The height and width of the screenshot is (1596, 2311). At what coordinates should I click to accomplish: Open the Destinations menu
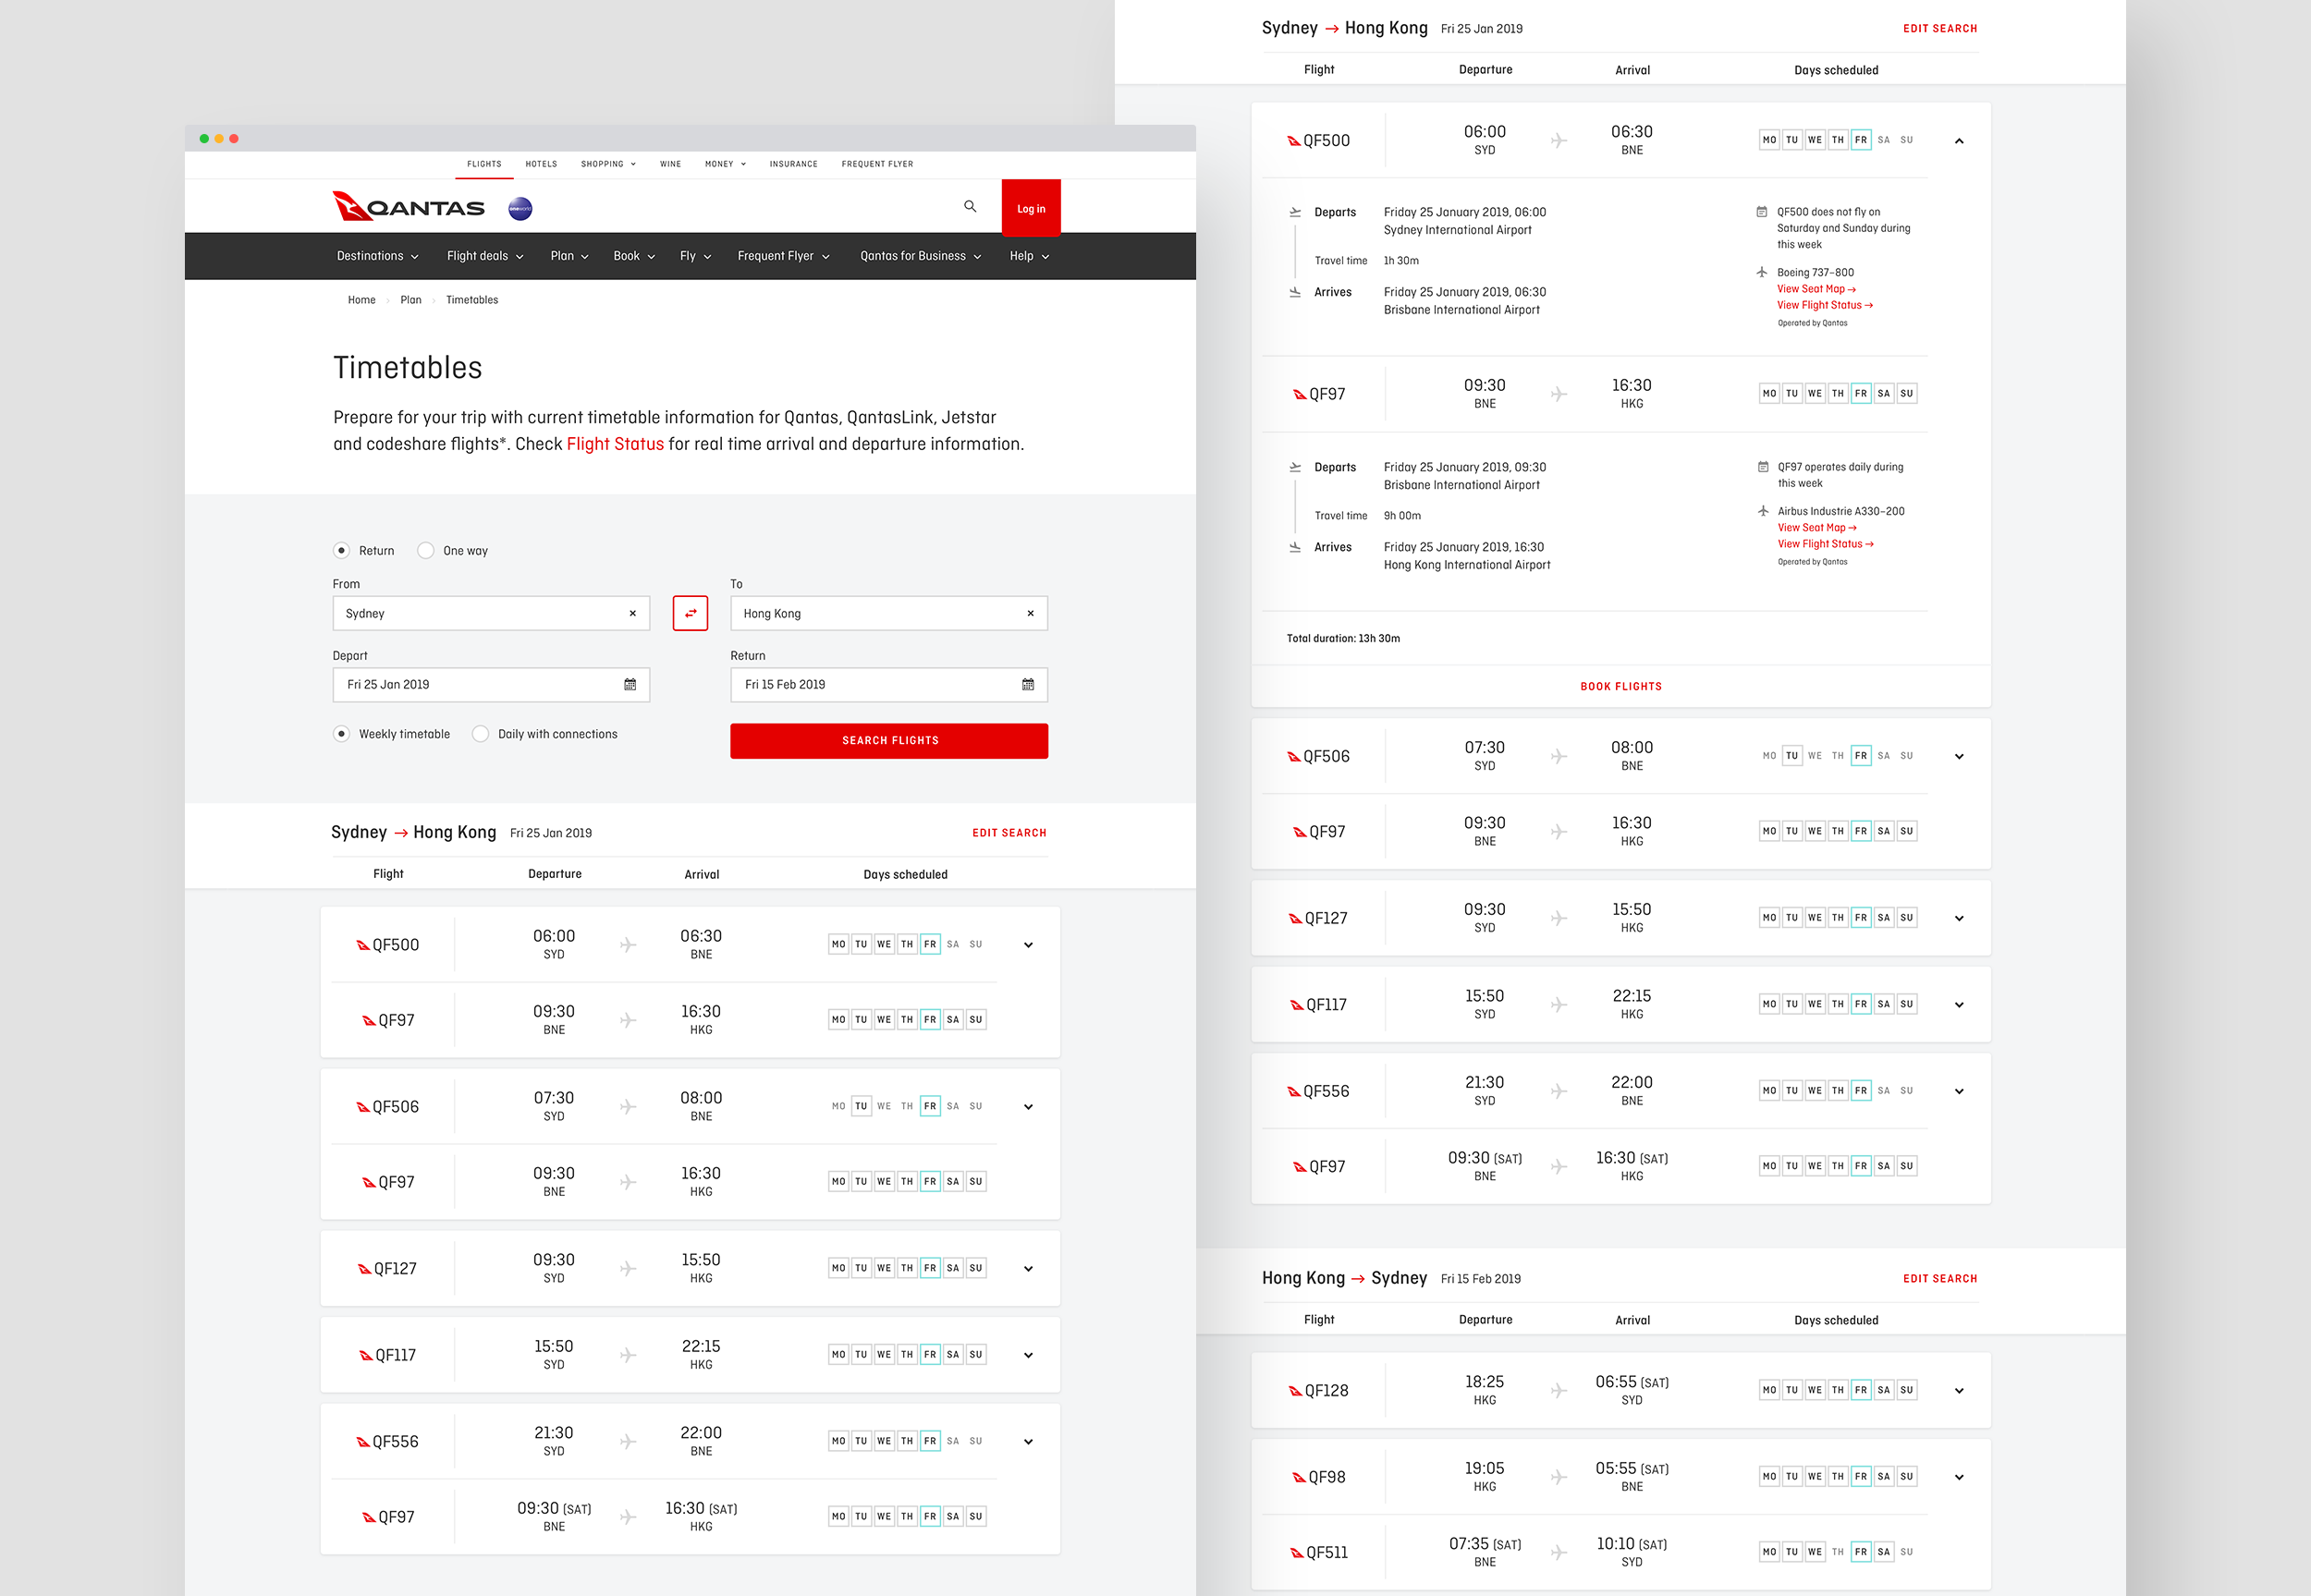coord(377,256)
